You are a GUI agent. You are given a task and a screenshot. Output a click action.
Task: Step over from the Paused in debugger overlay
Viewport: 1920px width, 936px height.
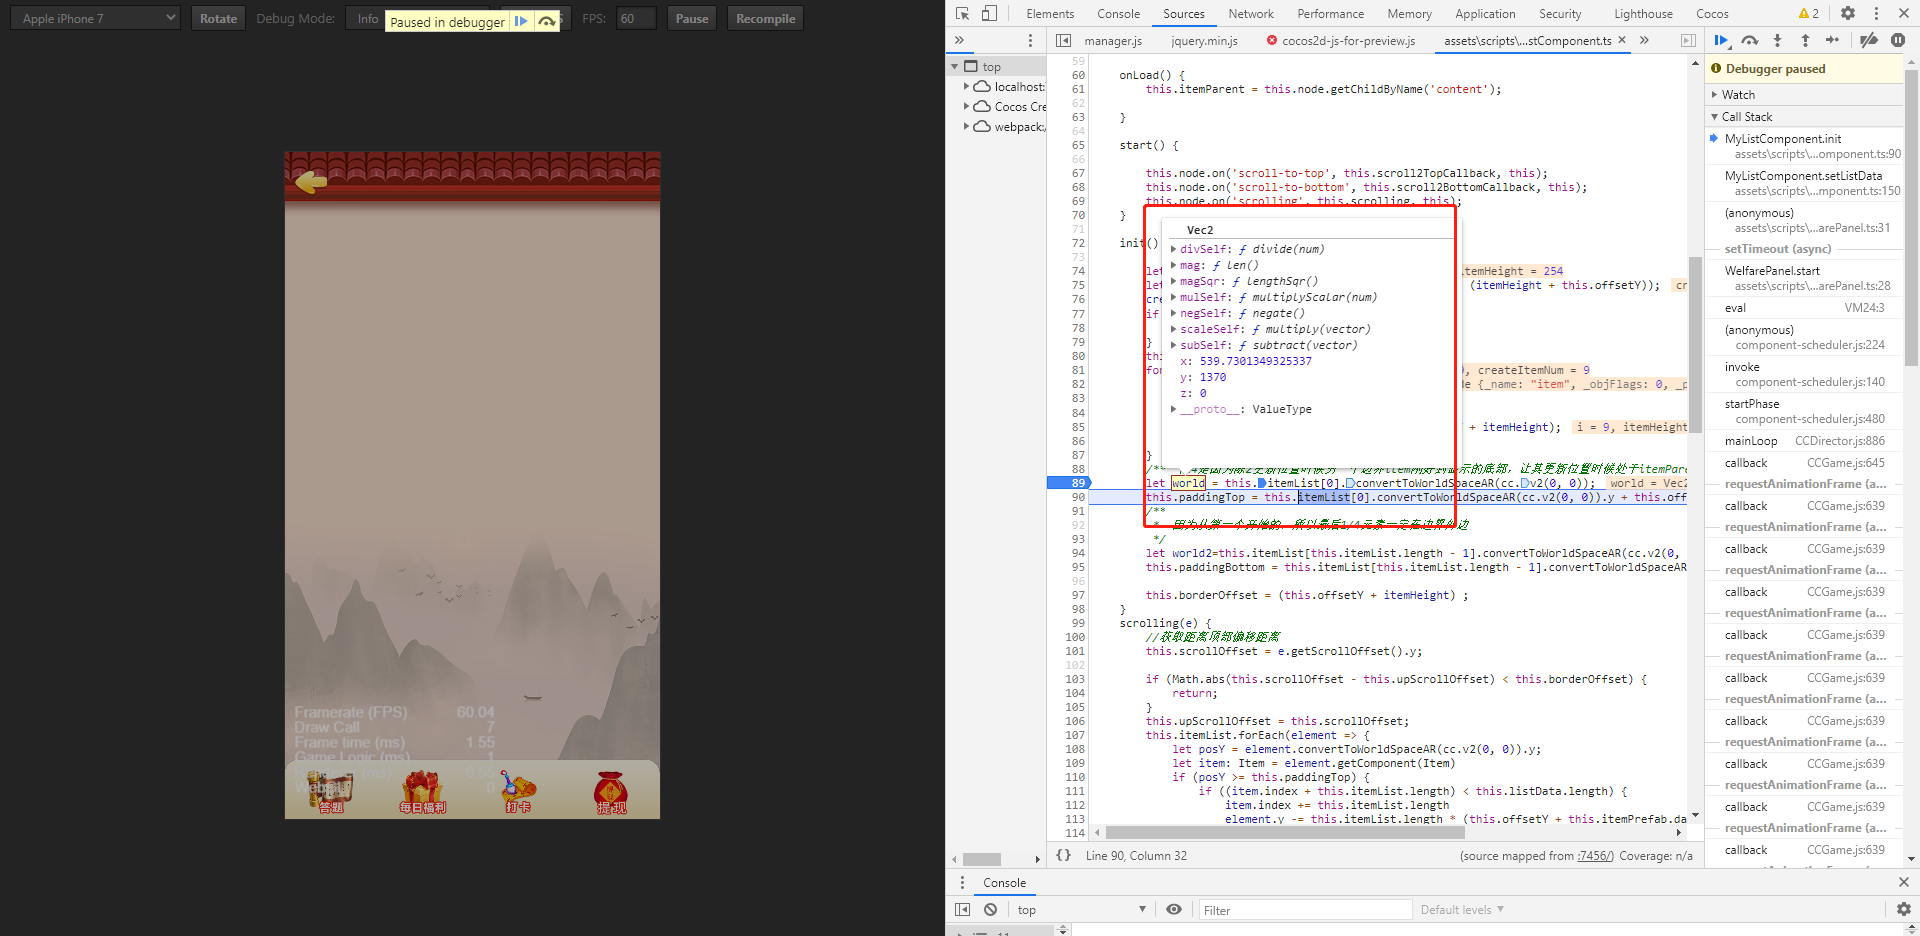tap(547, 21)
